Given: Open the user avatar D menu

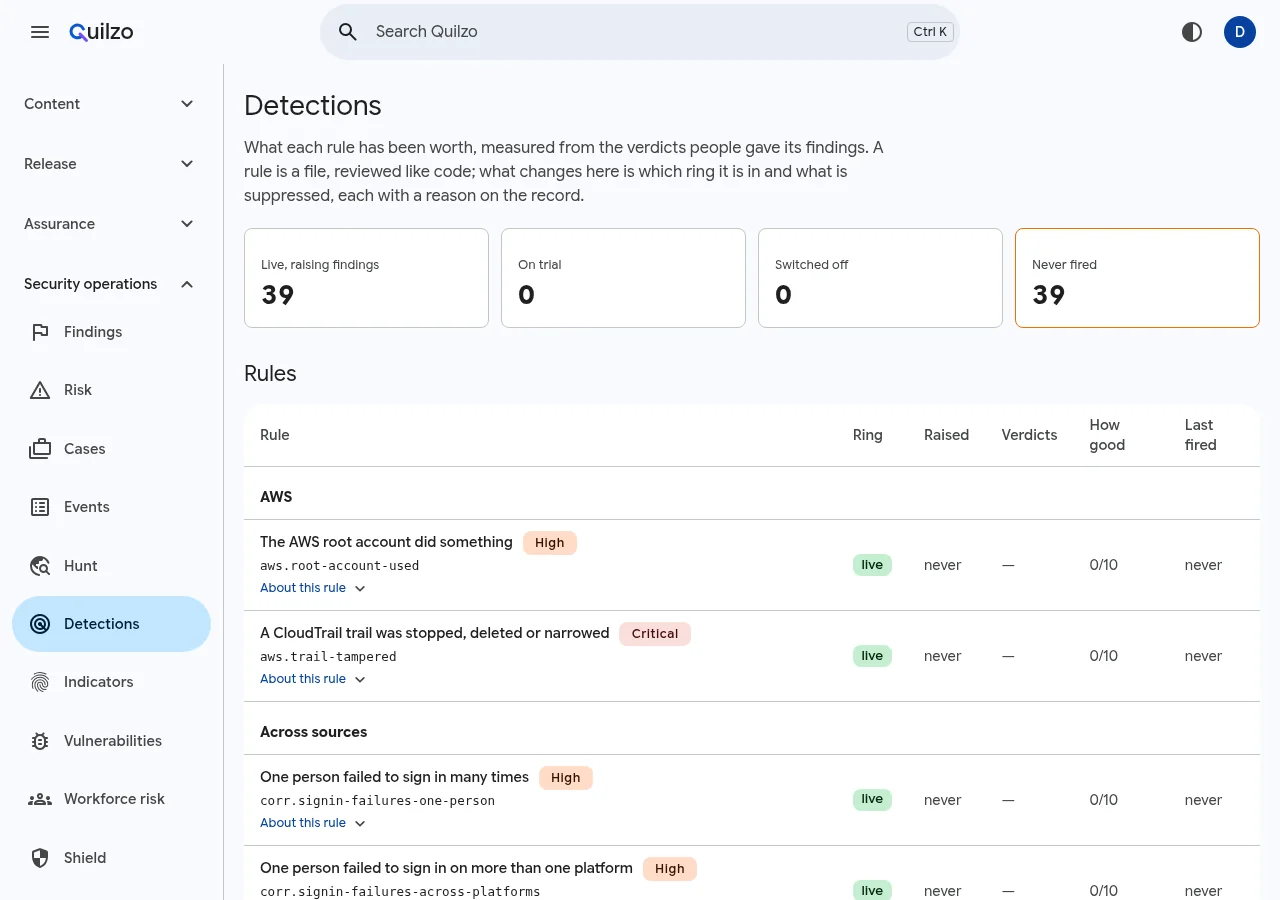Looking at the screenshot, I should 1240,32.
